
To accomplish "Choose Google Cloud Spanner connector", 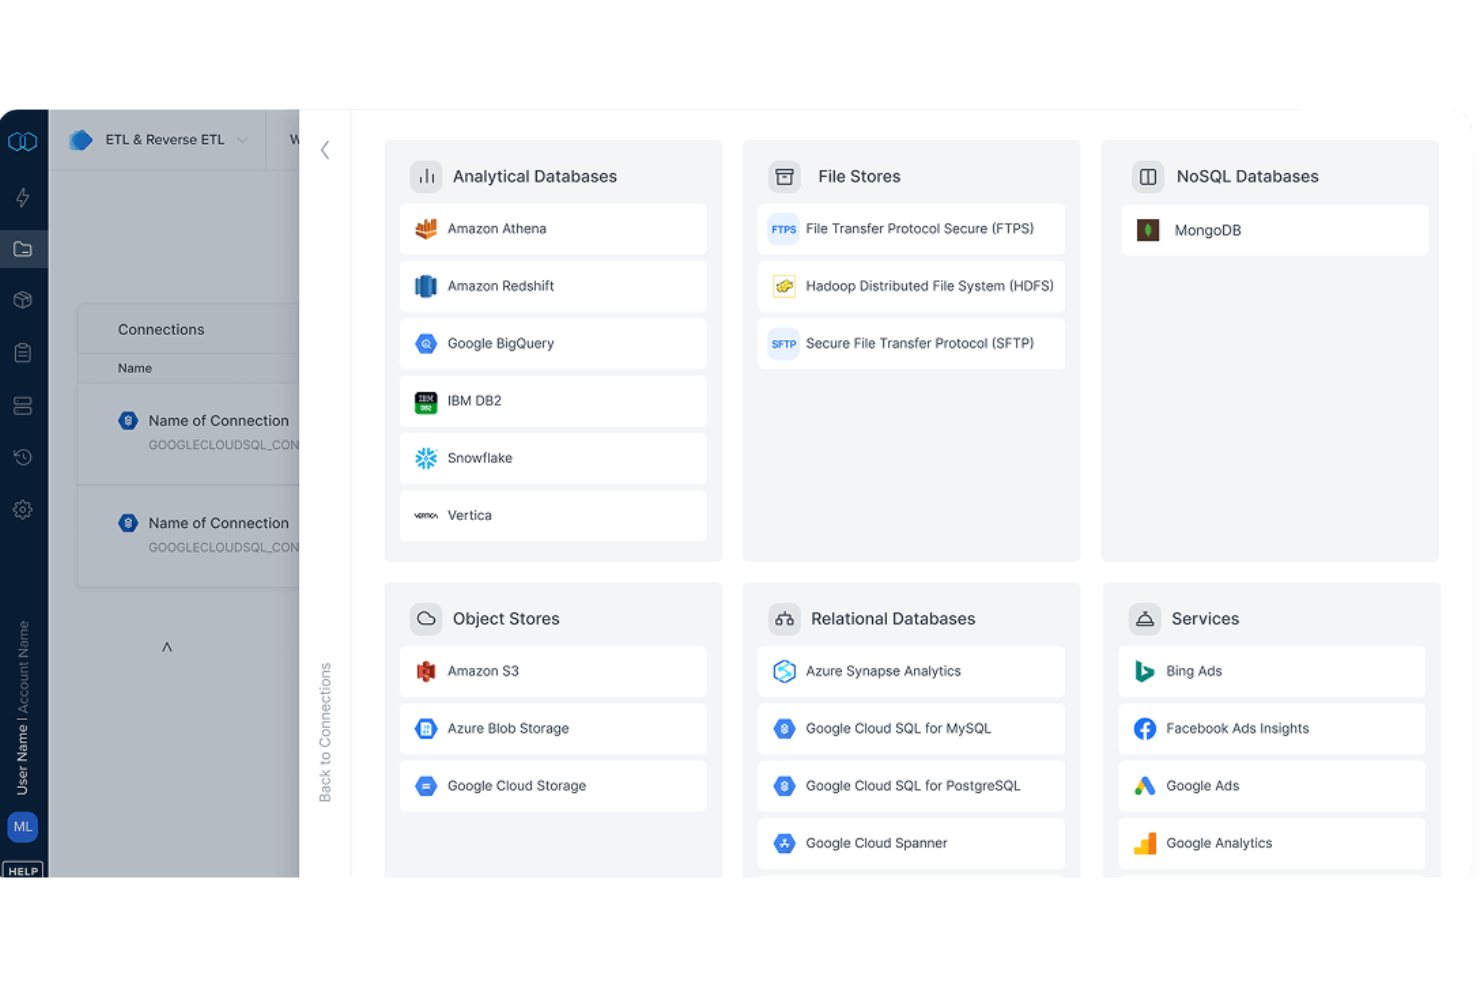I will 911,843.
